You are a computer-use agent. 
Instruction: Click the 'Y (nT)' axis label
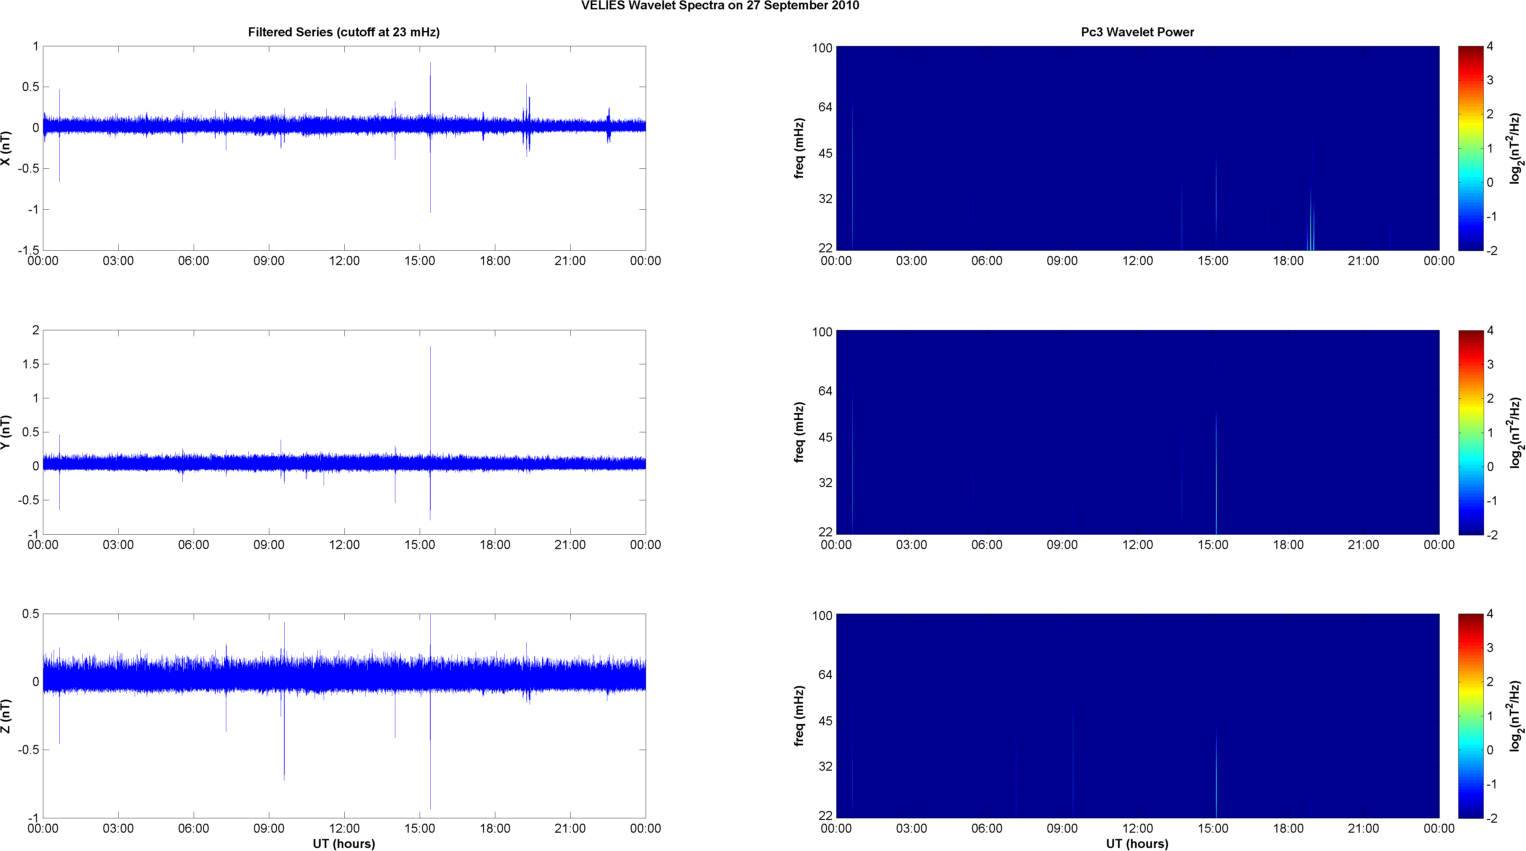pyautogui.click(x=7, y=432)
